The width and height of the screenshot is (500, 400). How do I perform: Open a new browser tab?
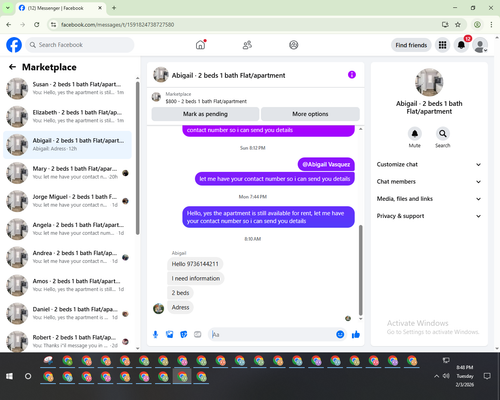[x=114, y=8]
